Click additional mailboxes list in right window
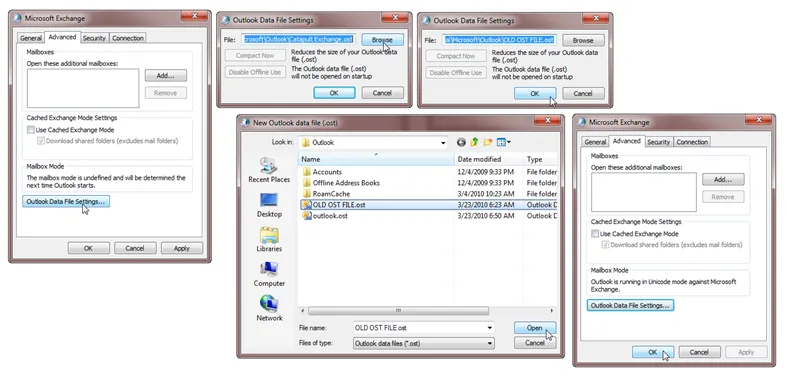This screenshot has height=377, width=787. [643, 192]
